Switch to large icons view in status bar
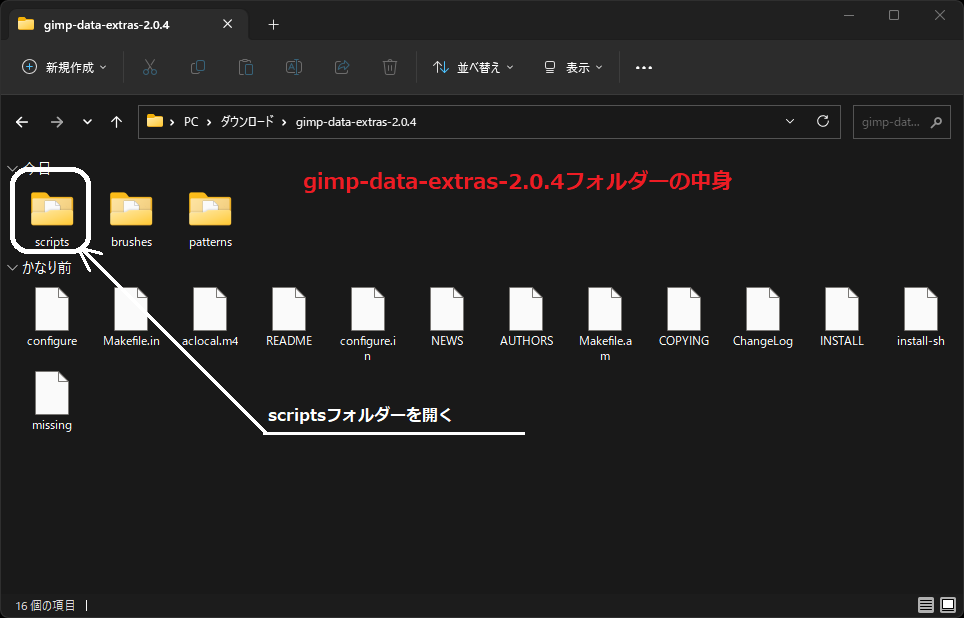 click(947, 605)
